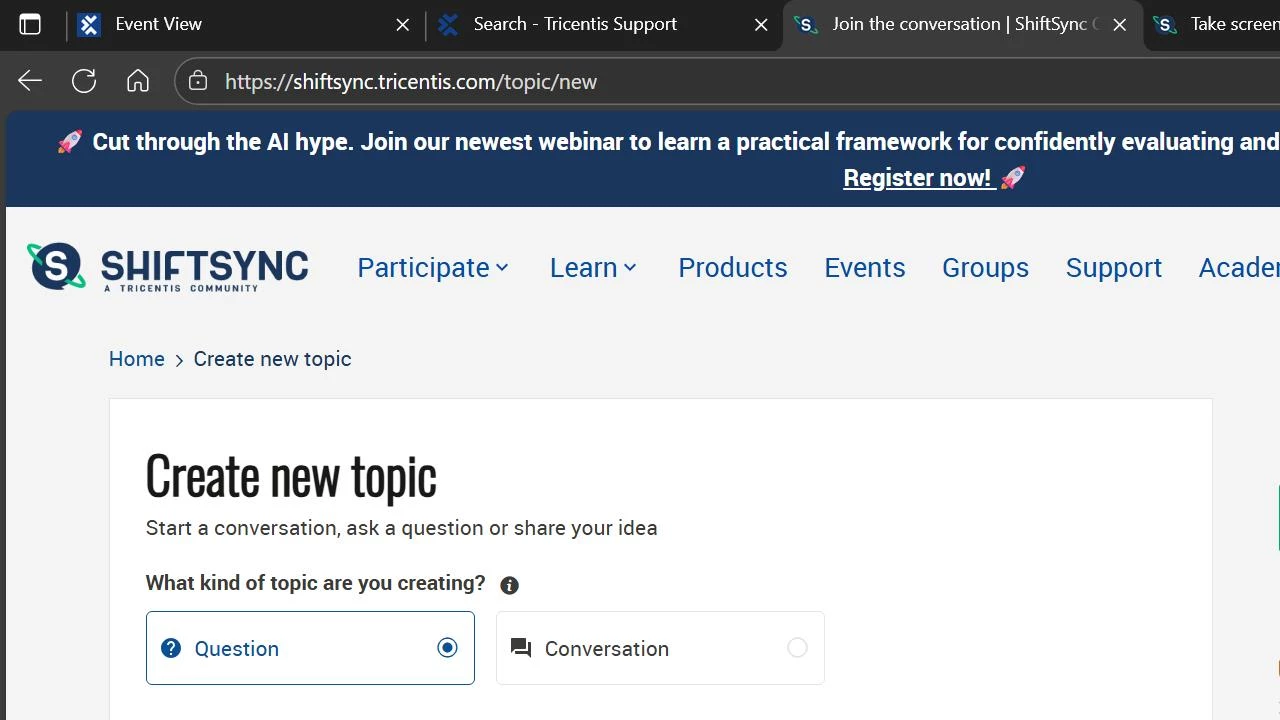Viewport: 1280px width, 720px height.
Task: Select the Question radio button
Action: tap(447, 648)
